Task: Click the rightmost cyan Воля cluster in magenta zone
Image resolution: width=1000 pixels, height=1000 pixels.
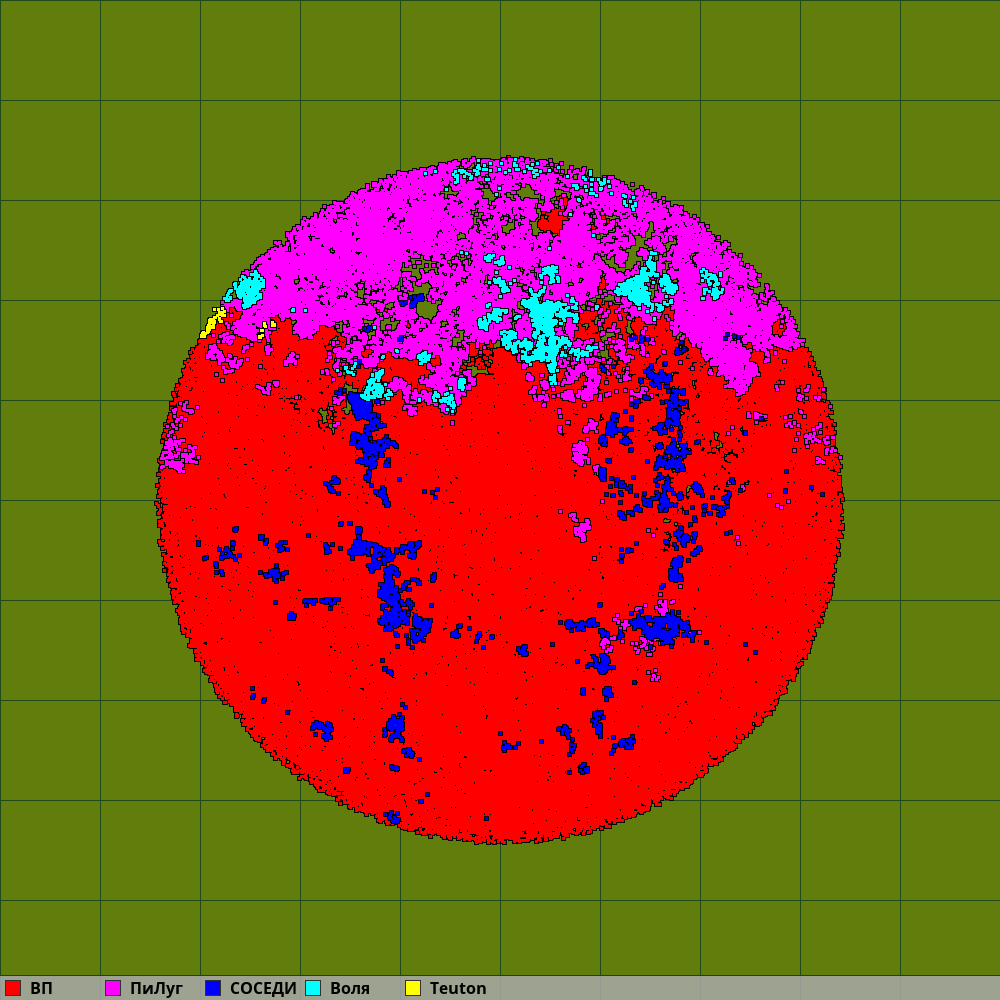Action: click(x=711, y=284)
